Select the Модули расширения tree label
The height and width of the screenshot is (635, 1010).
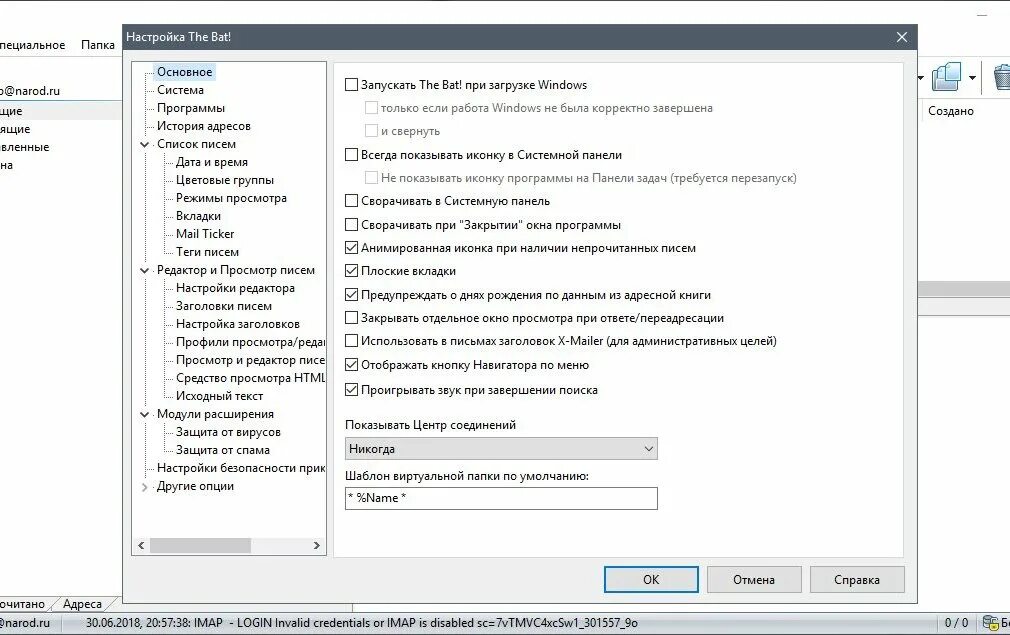[215, 415]
